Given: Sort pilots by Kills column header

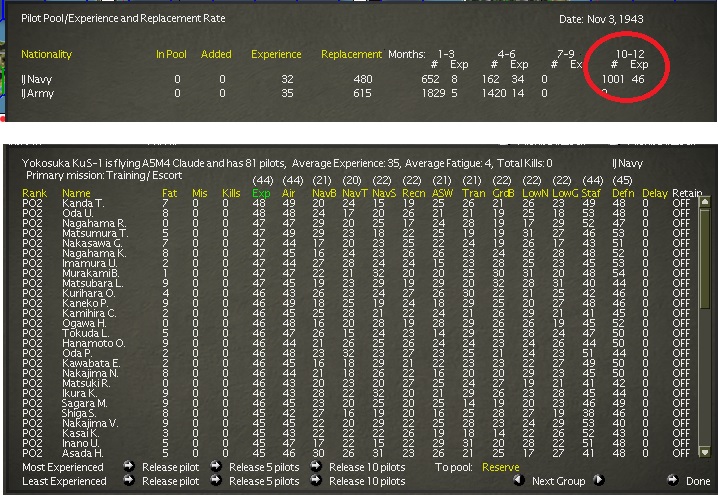Looking at the screenshot, I should tap(231, 193).
